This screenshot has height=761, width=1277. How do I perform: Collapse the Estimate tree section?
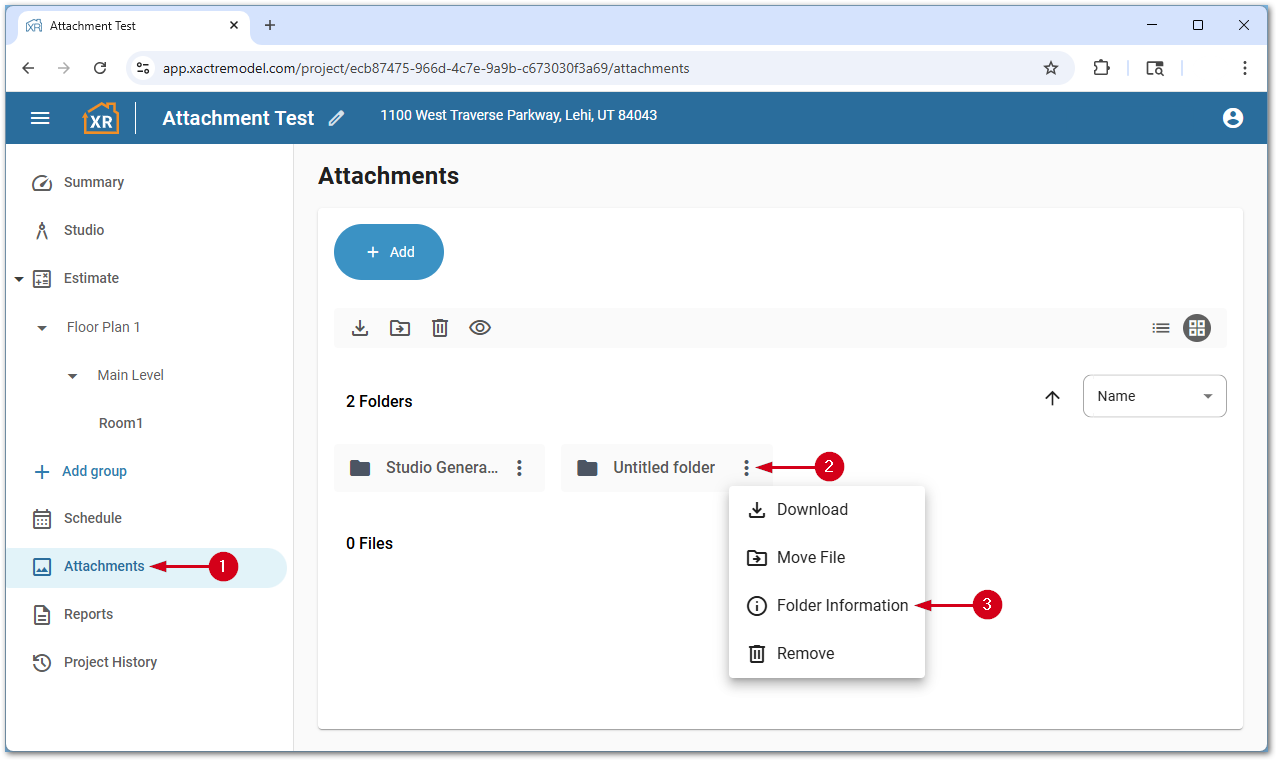(19, 279)
